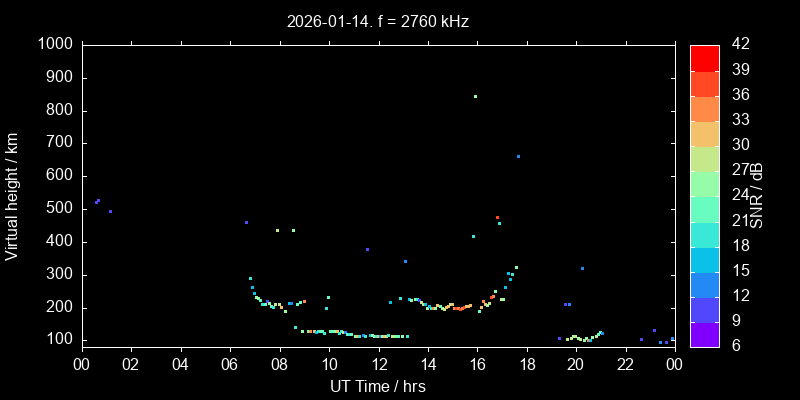Click the 'UT Time / hrs' axis label
This screenshot has height=400, width=800.
377,386
